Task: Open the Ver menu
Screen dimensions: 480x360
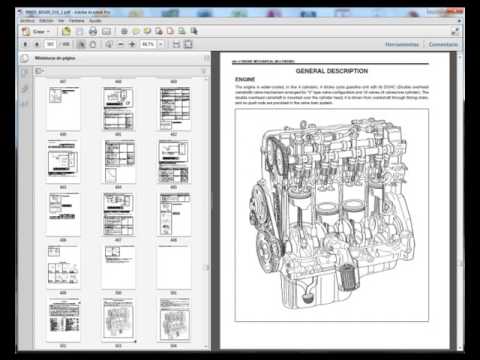Action: click(x=61, y=21)
